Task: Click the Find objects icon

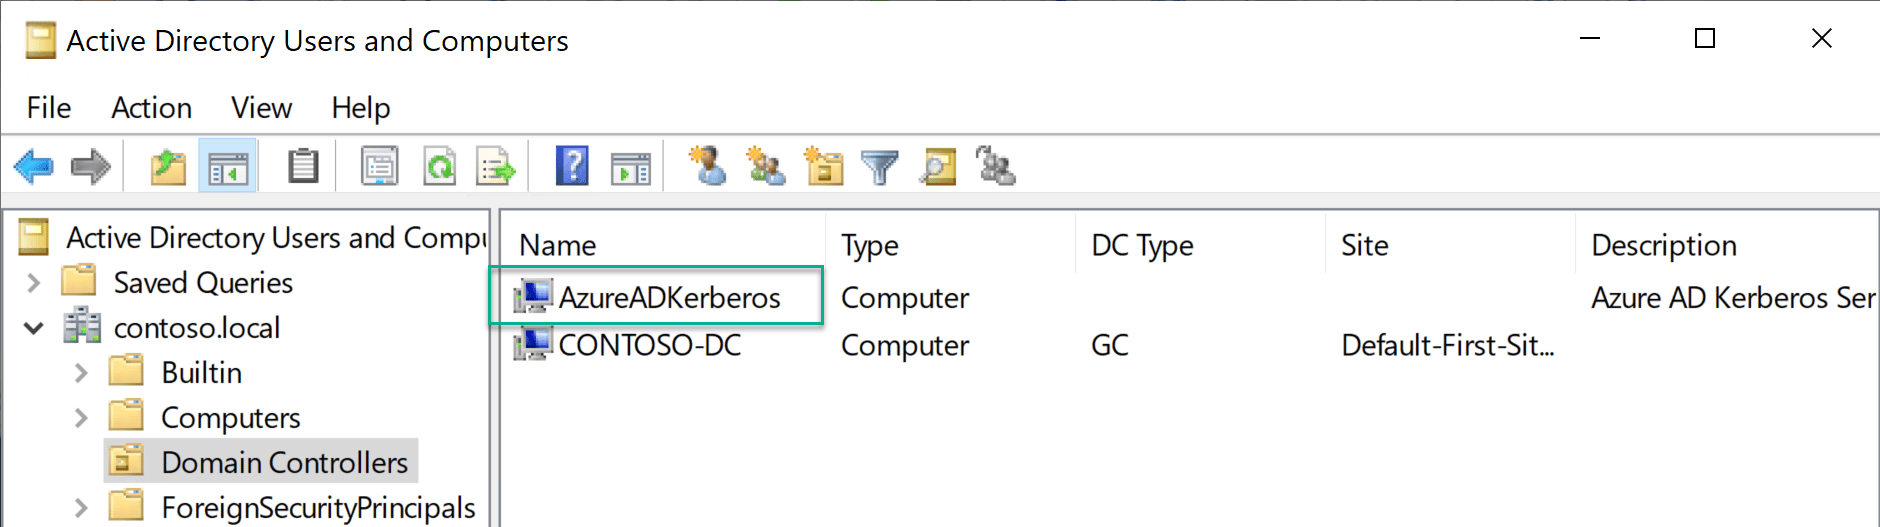Action: point(938,166)
